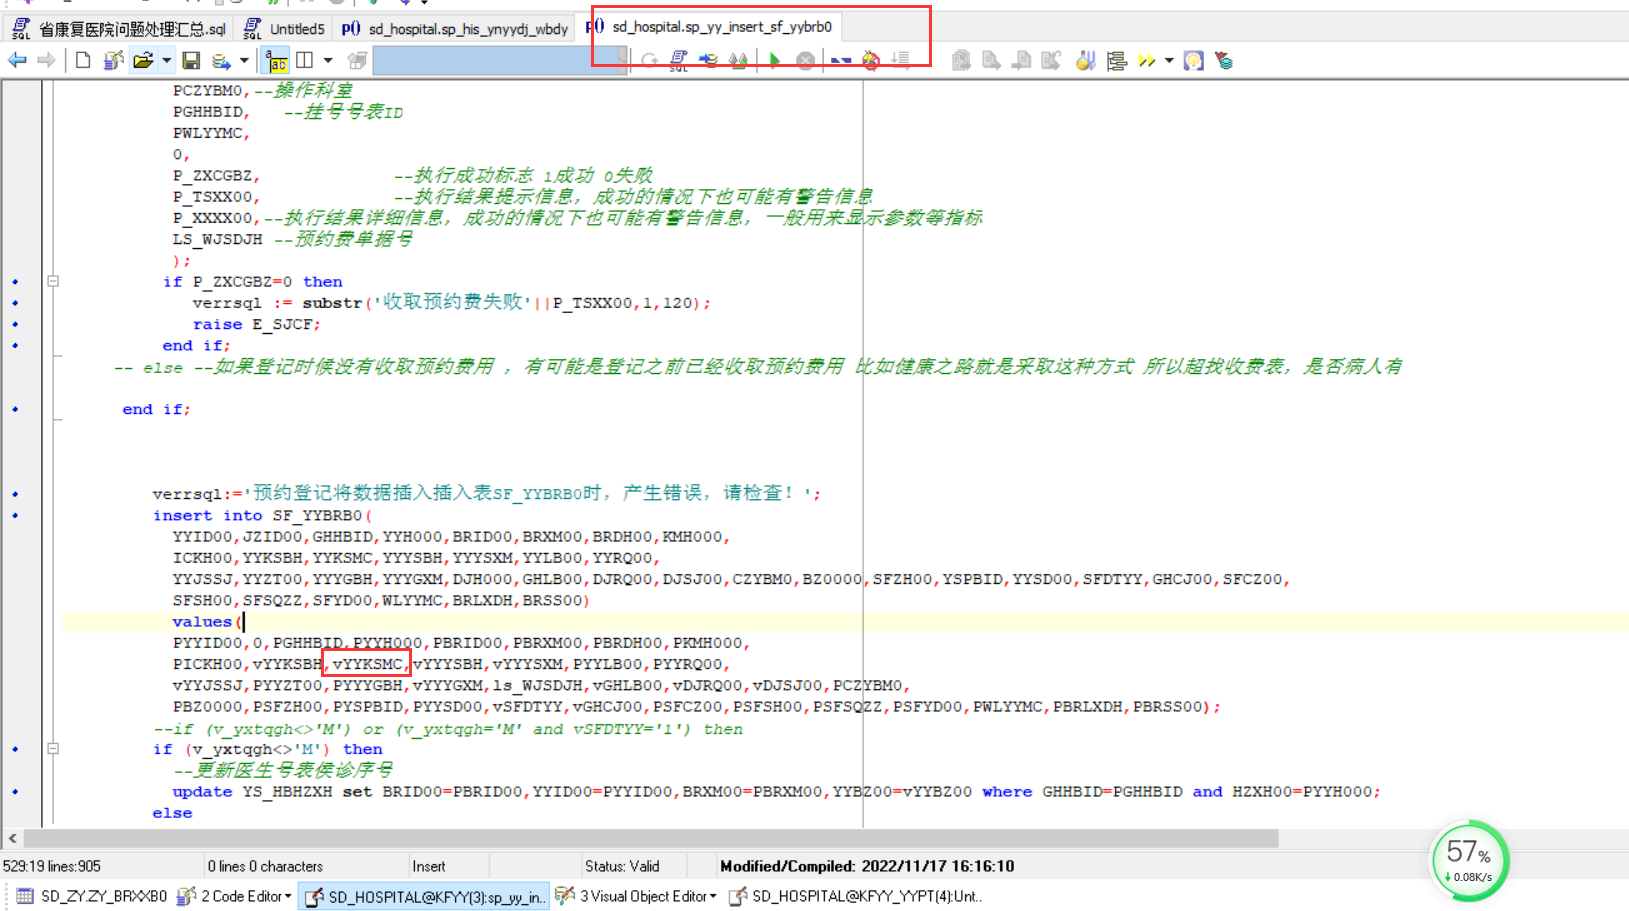Click the greyed forward navigation arrow
Image resolution: width=1629 pixels, height=911 pixels.
[46, 61]
